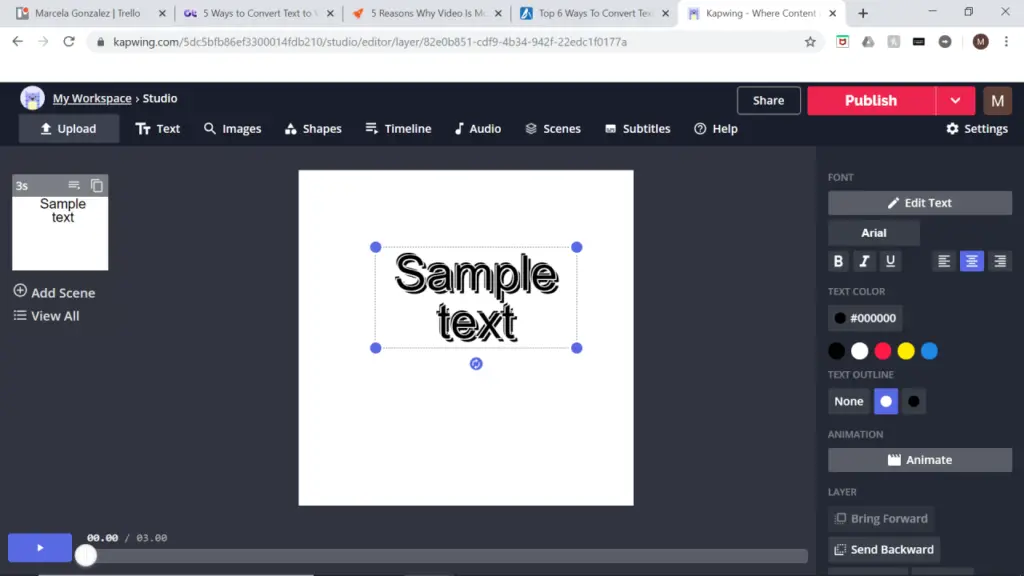Click the Add Scene link
Screen dimensions: 1024x576
click(x=55, y=293)
